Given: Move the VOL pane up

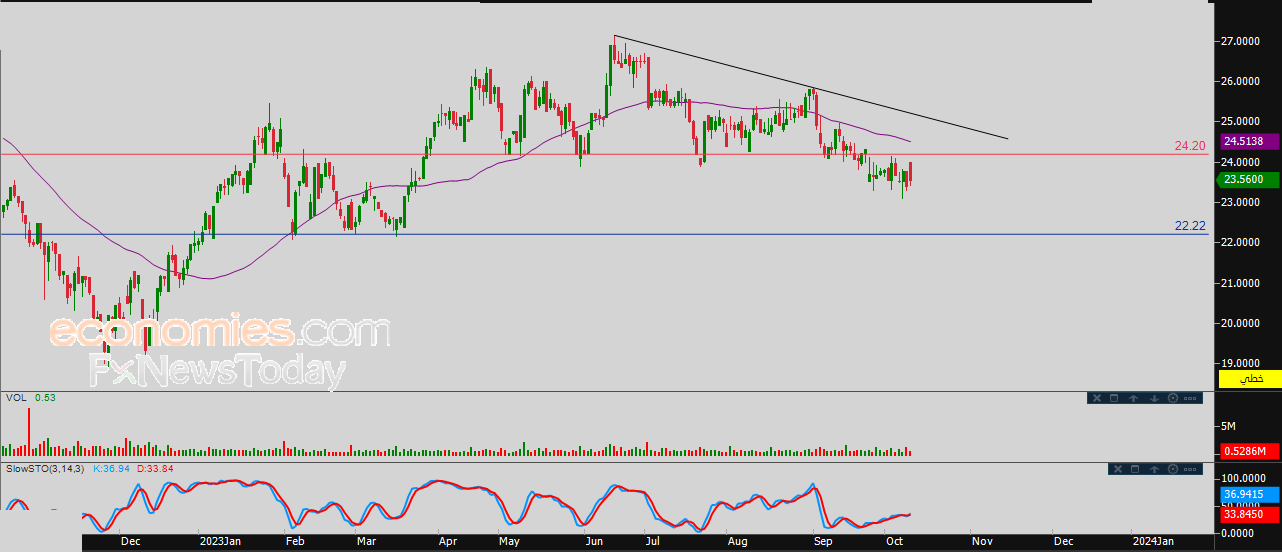Looking at the screenshot, I should (1134, 398).
